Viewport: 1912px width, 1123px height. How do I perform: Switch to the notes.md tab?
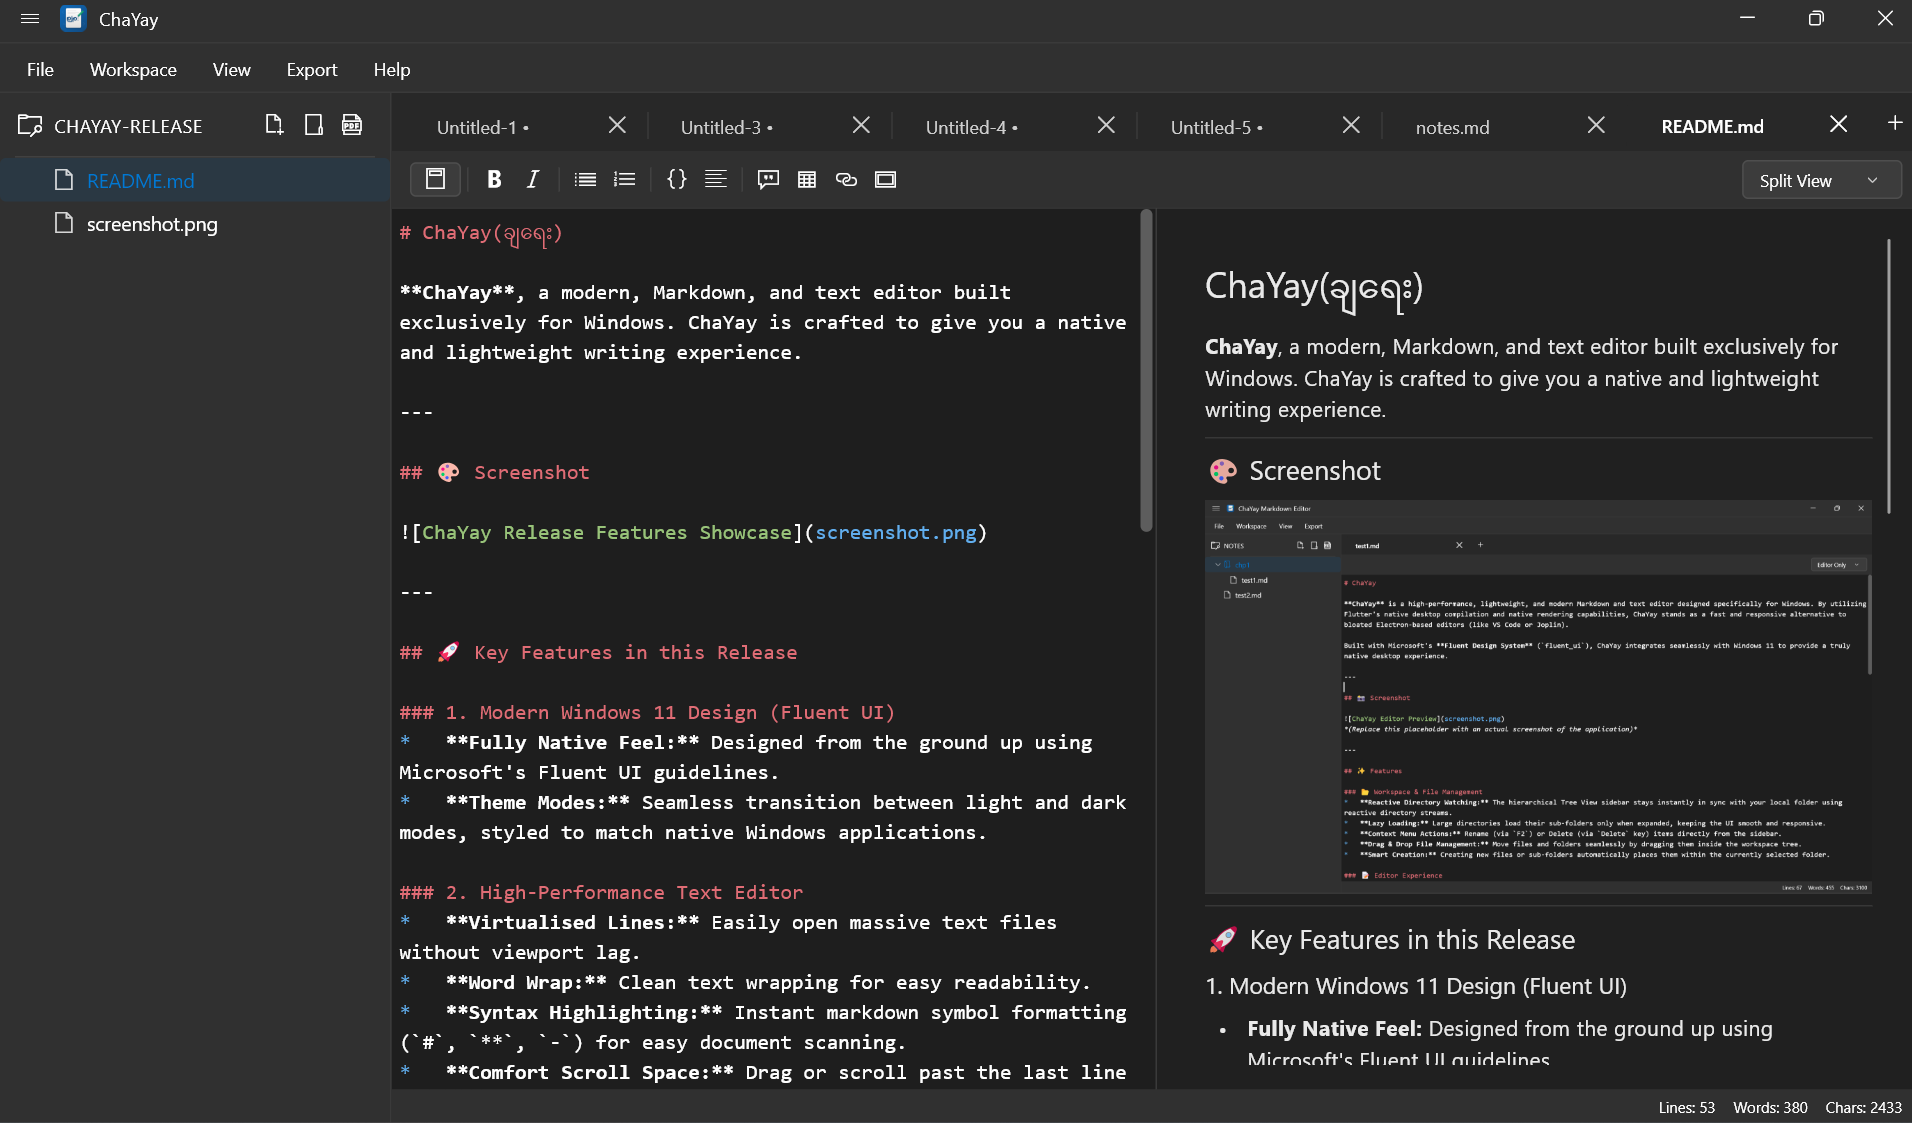[1452, 127]
